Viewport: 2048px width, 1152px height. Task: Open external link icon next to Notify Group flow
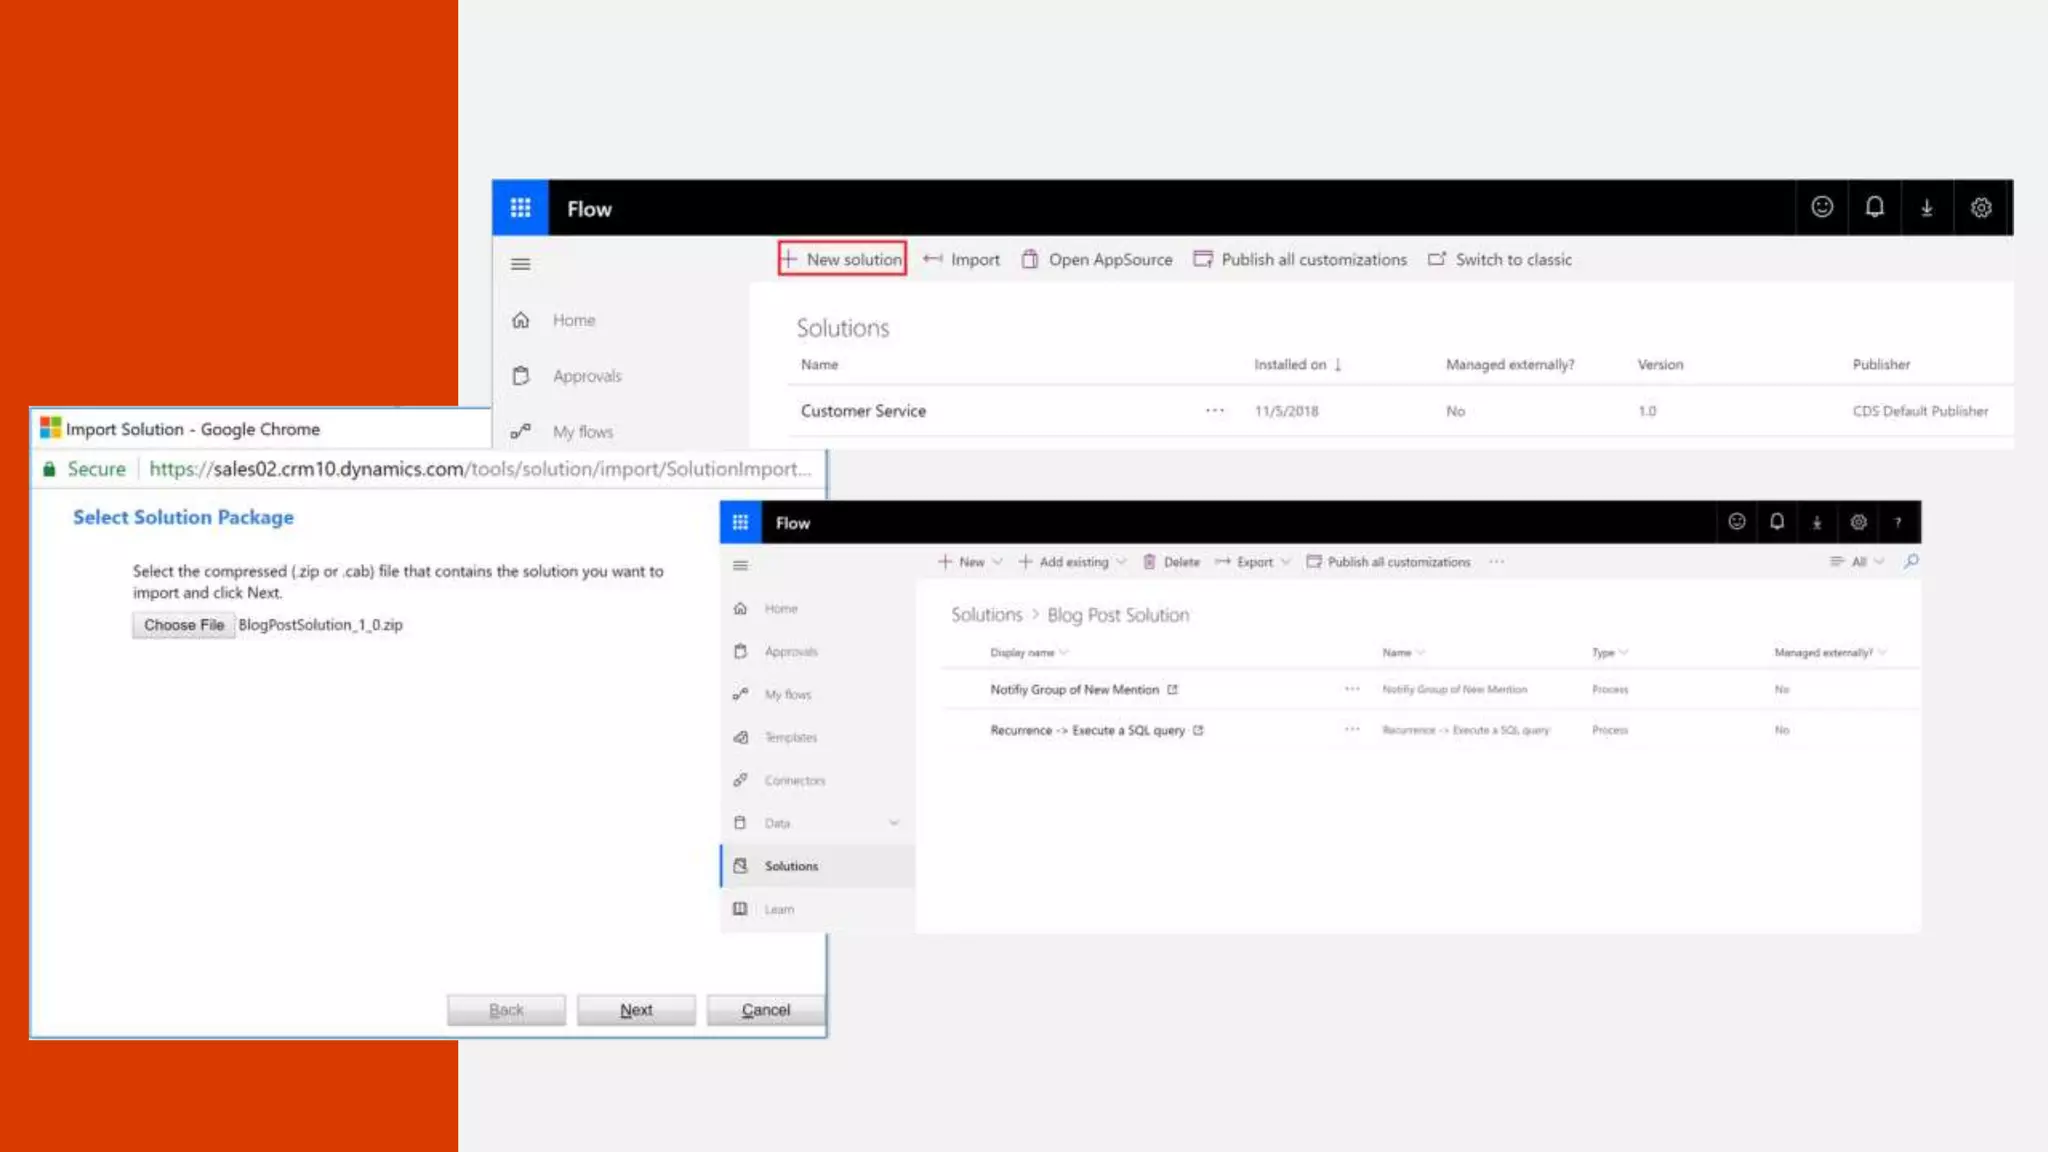pos(1173,690)
